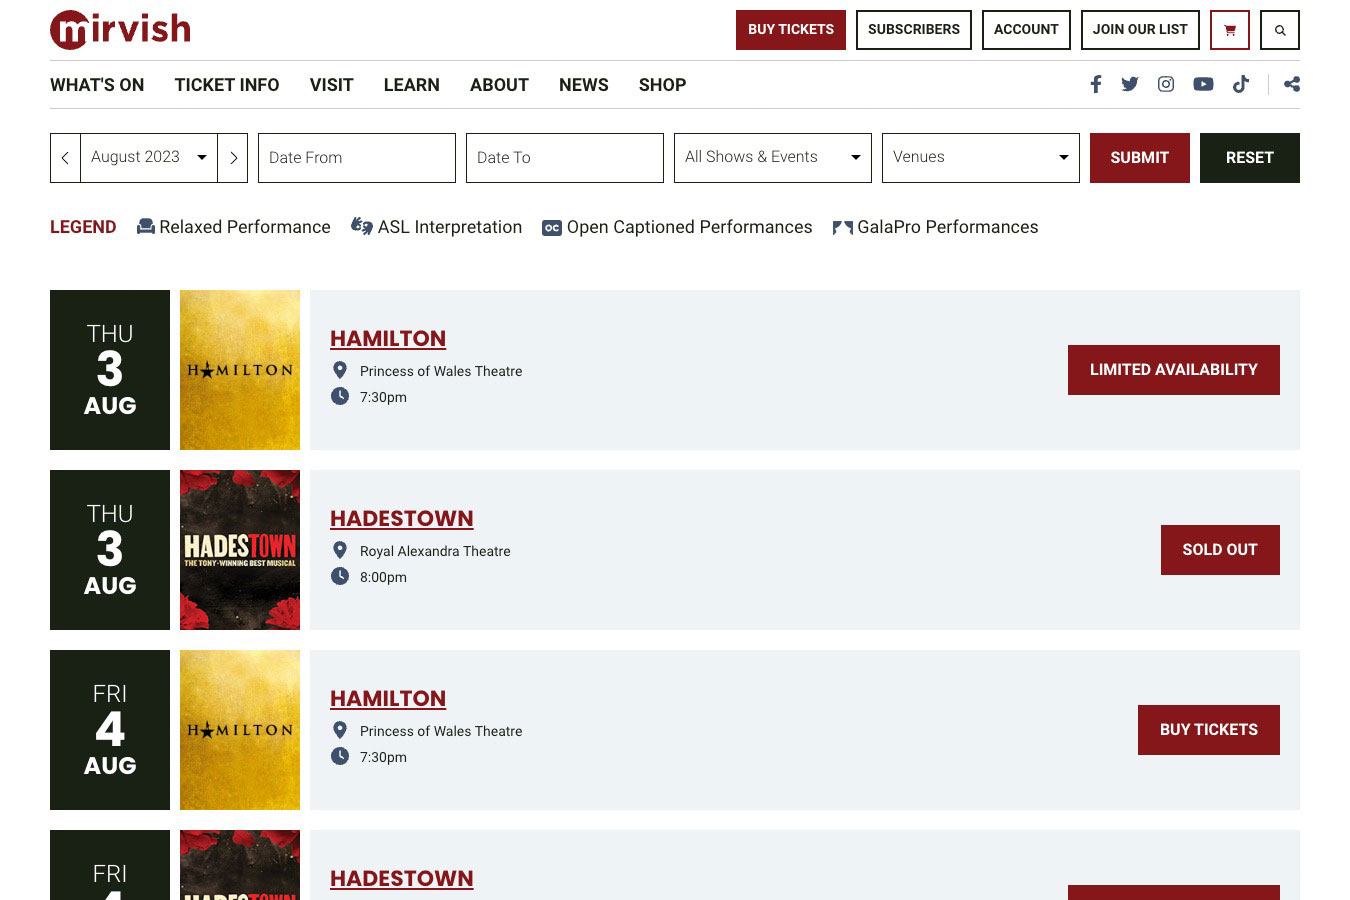1350x900 pixels.
Task: Click Hamilton poster thumbnail for Thu 3 Aug
Action: tap(240, 370)
